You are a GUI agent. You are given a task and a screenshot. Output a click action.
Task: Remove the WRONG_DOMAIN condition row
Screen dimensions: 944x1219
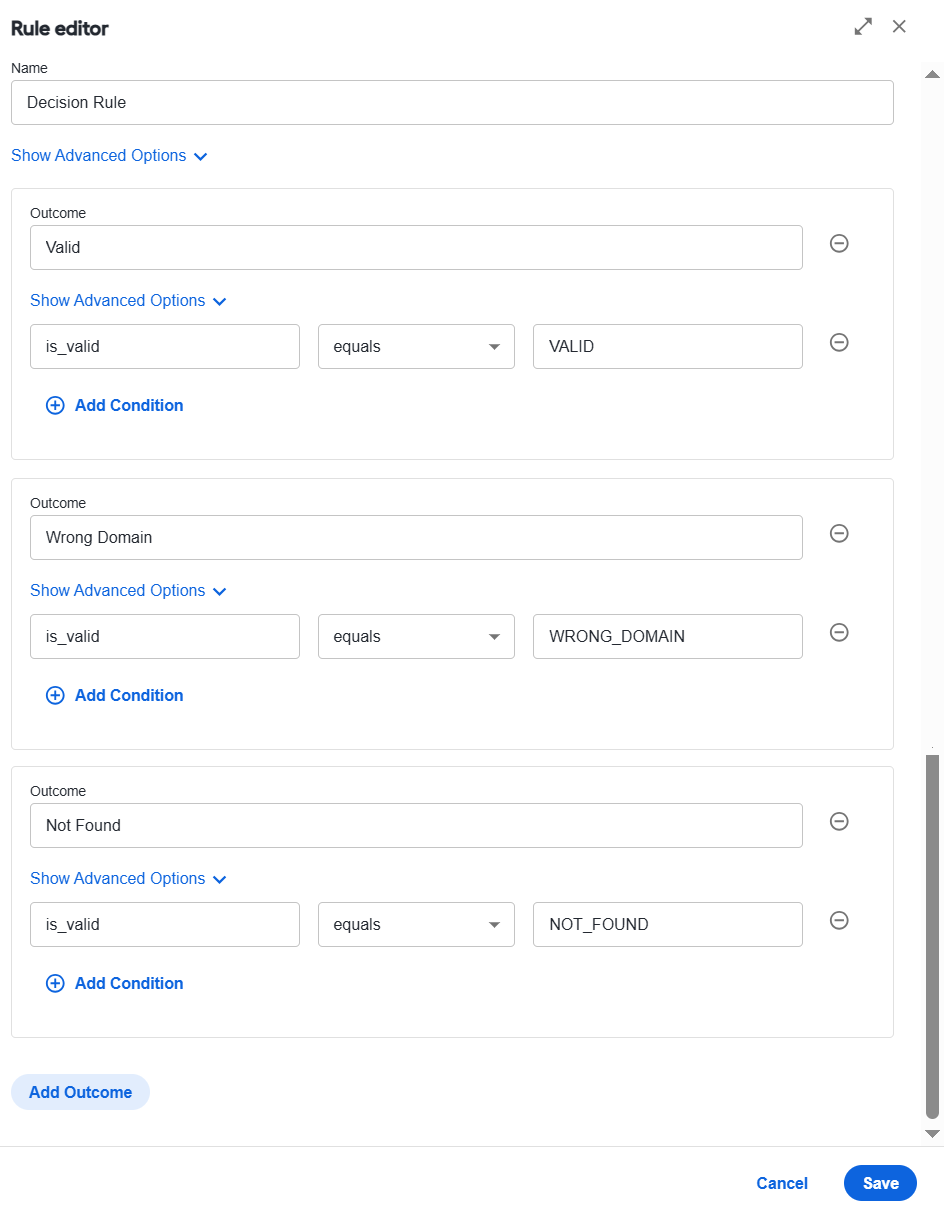840,632
